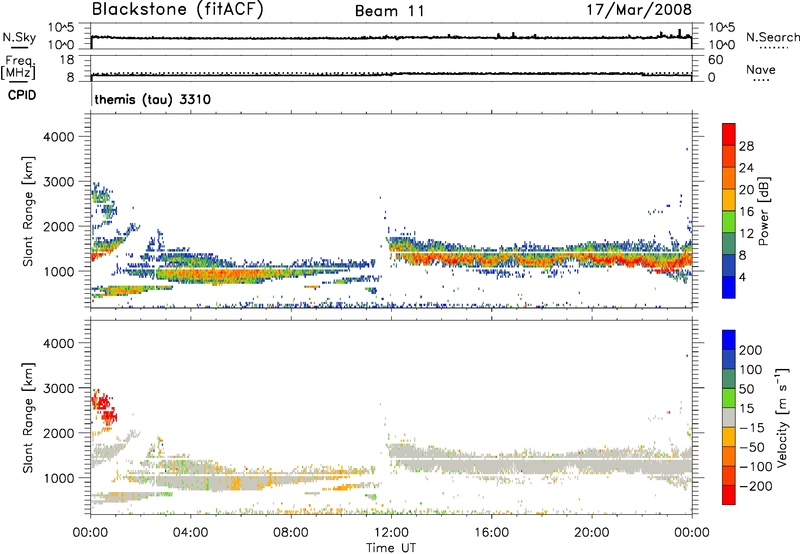Click the "60" Nave axis tick
Viewport: 800px width, 554px height.
pos(715,60)
